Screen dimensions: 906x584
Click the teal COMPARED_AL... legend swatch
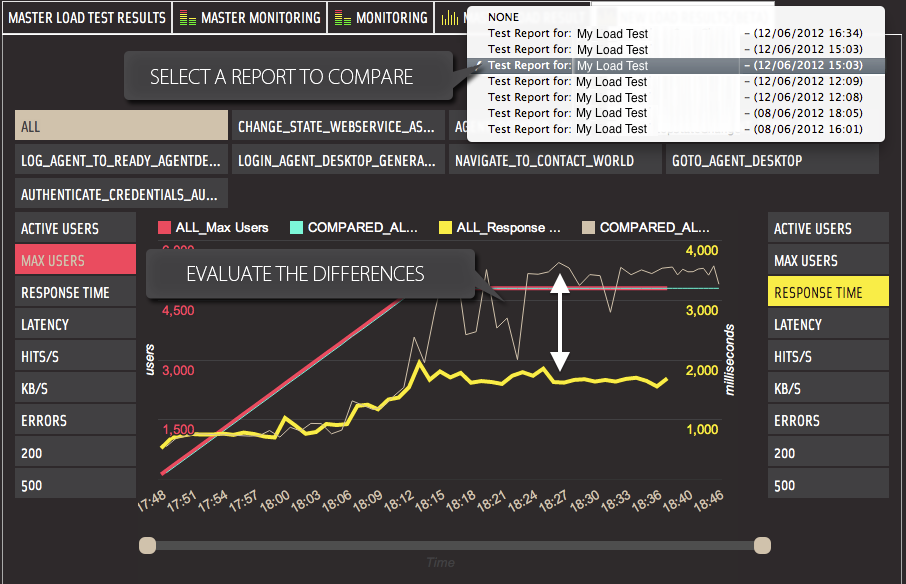coord(296,228)
